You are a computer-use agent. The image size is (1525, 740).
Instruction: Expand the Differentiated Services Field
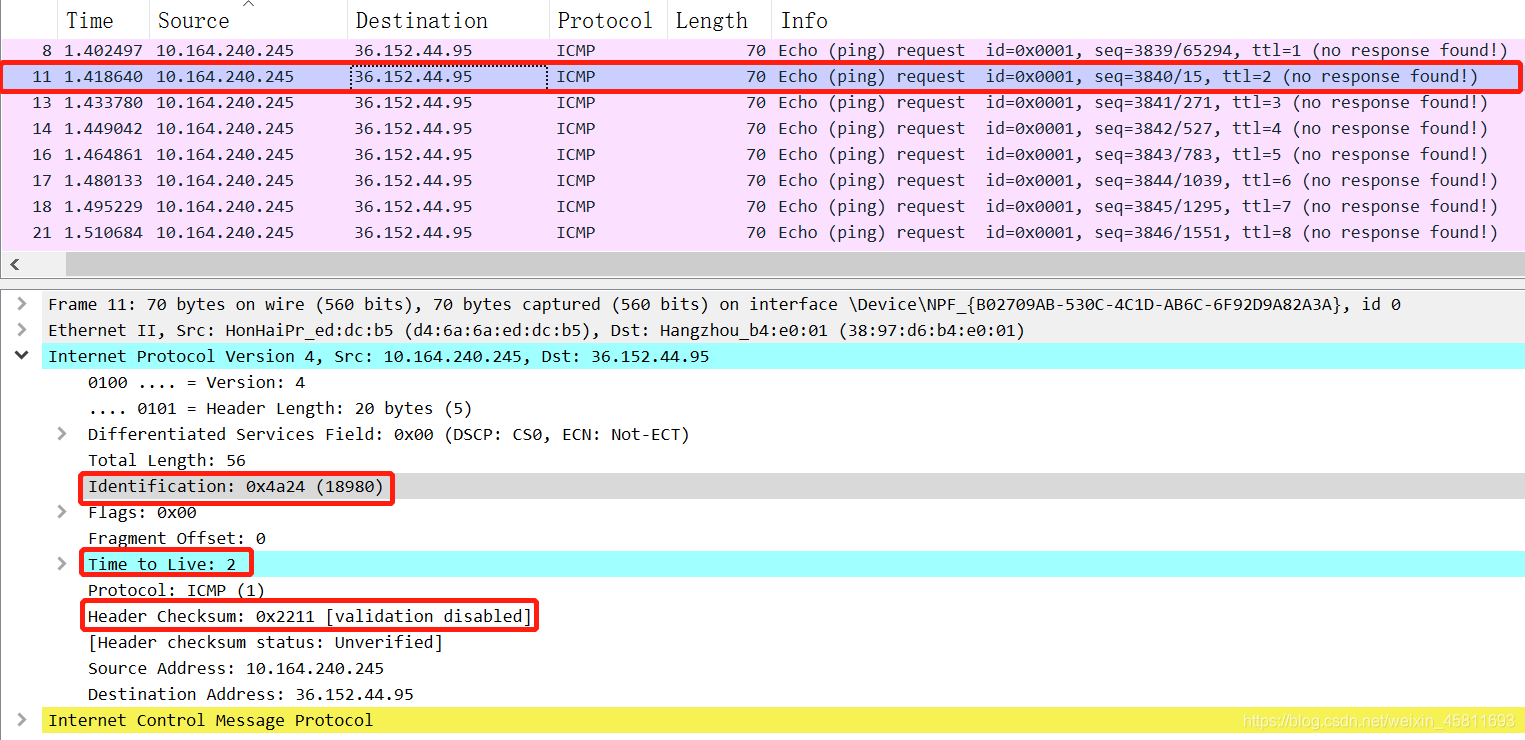[61, 434]
